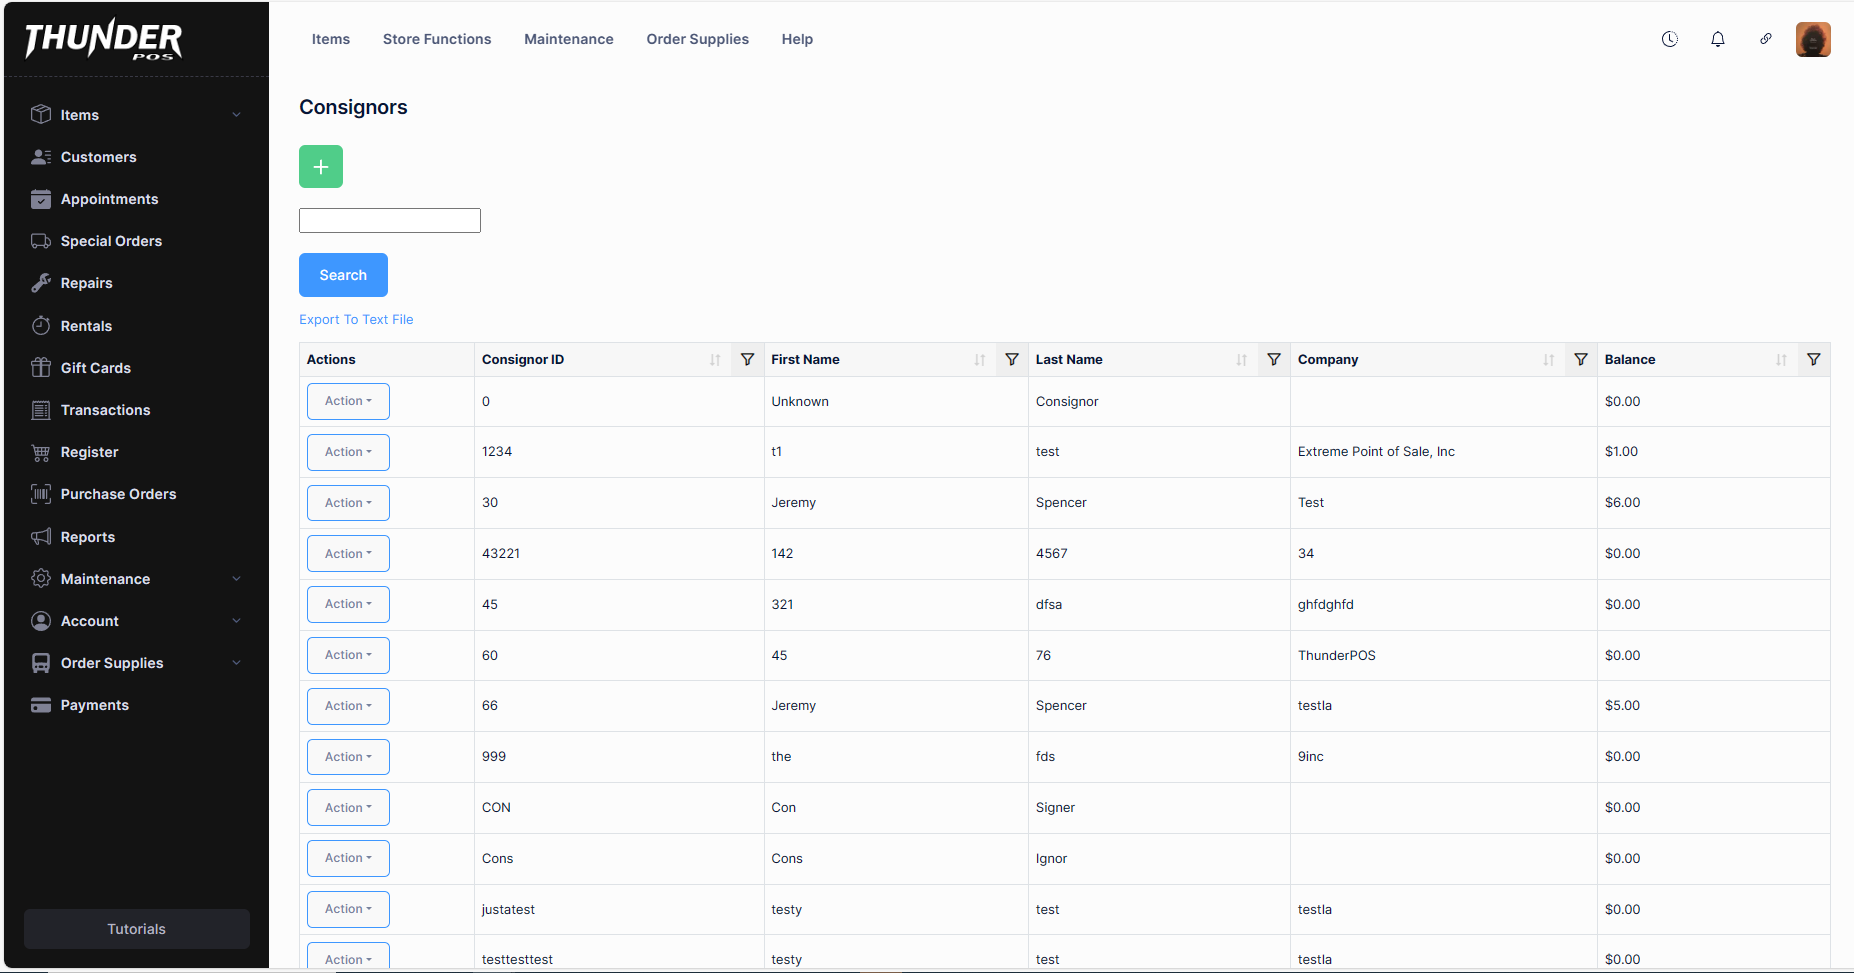The image size is (1854, 973).
Task: Click the consignor search text field
Action: [x=390, y=221]
